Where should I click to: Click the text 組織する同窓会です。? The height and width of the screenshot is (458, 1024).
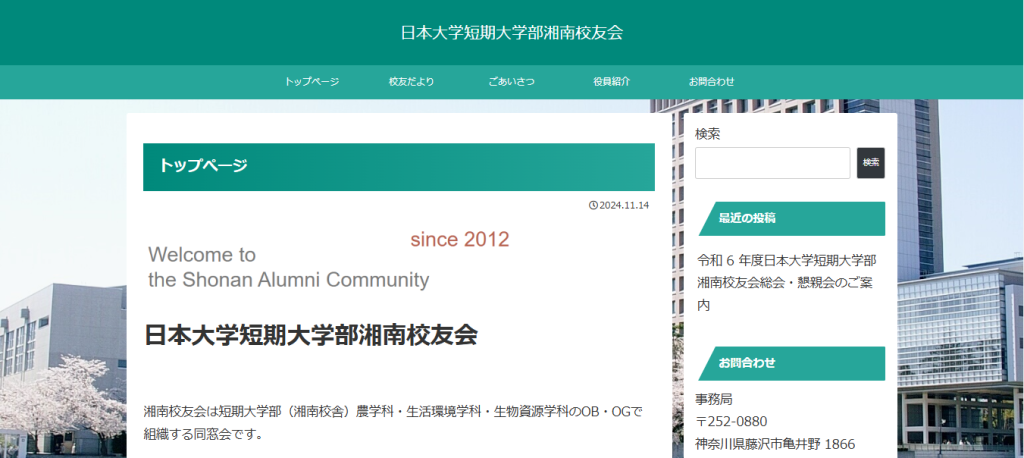click(203, 433)
